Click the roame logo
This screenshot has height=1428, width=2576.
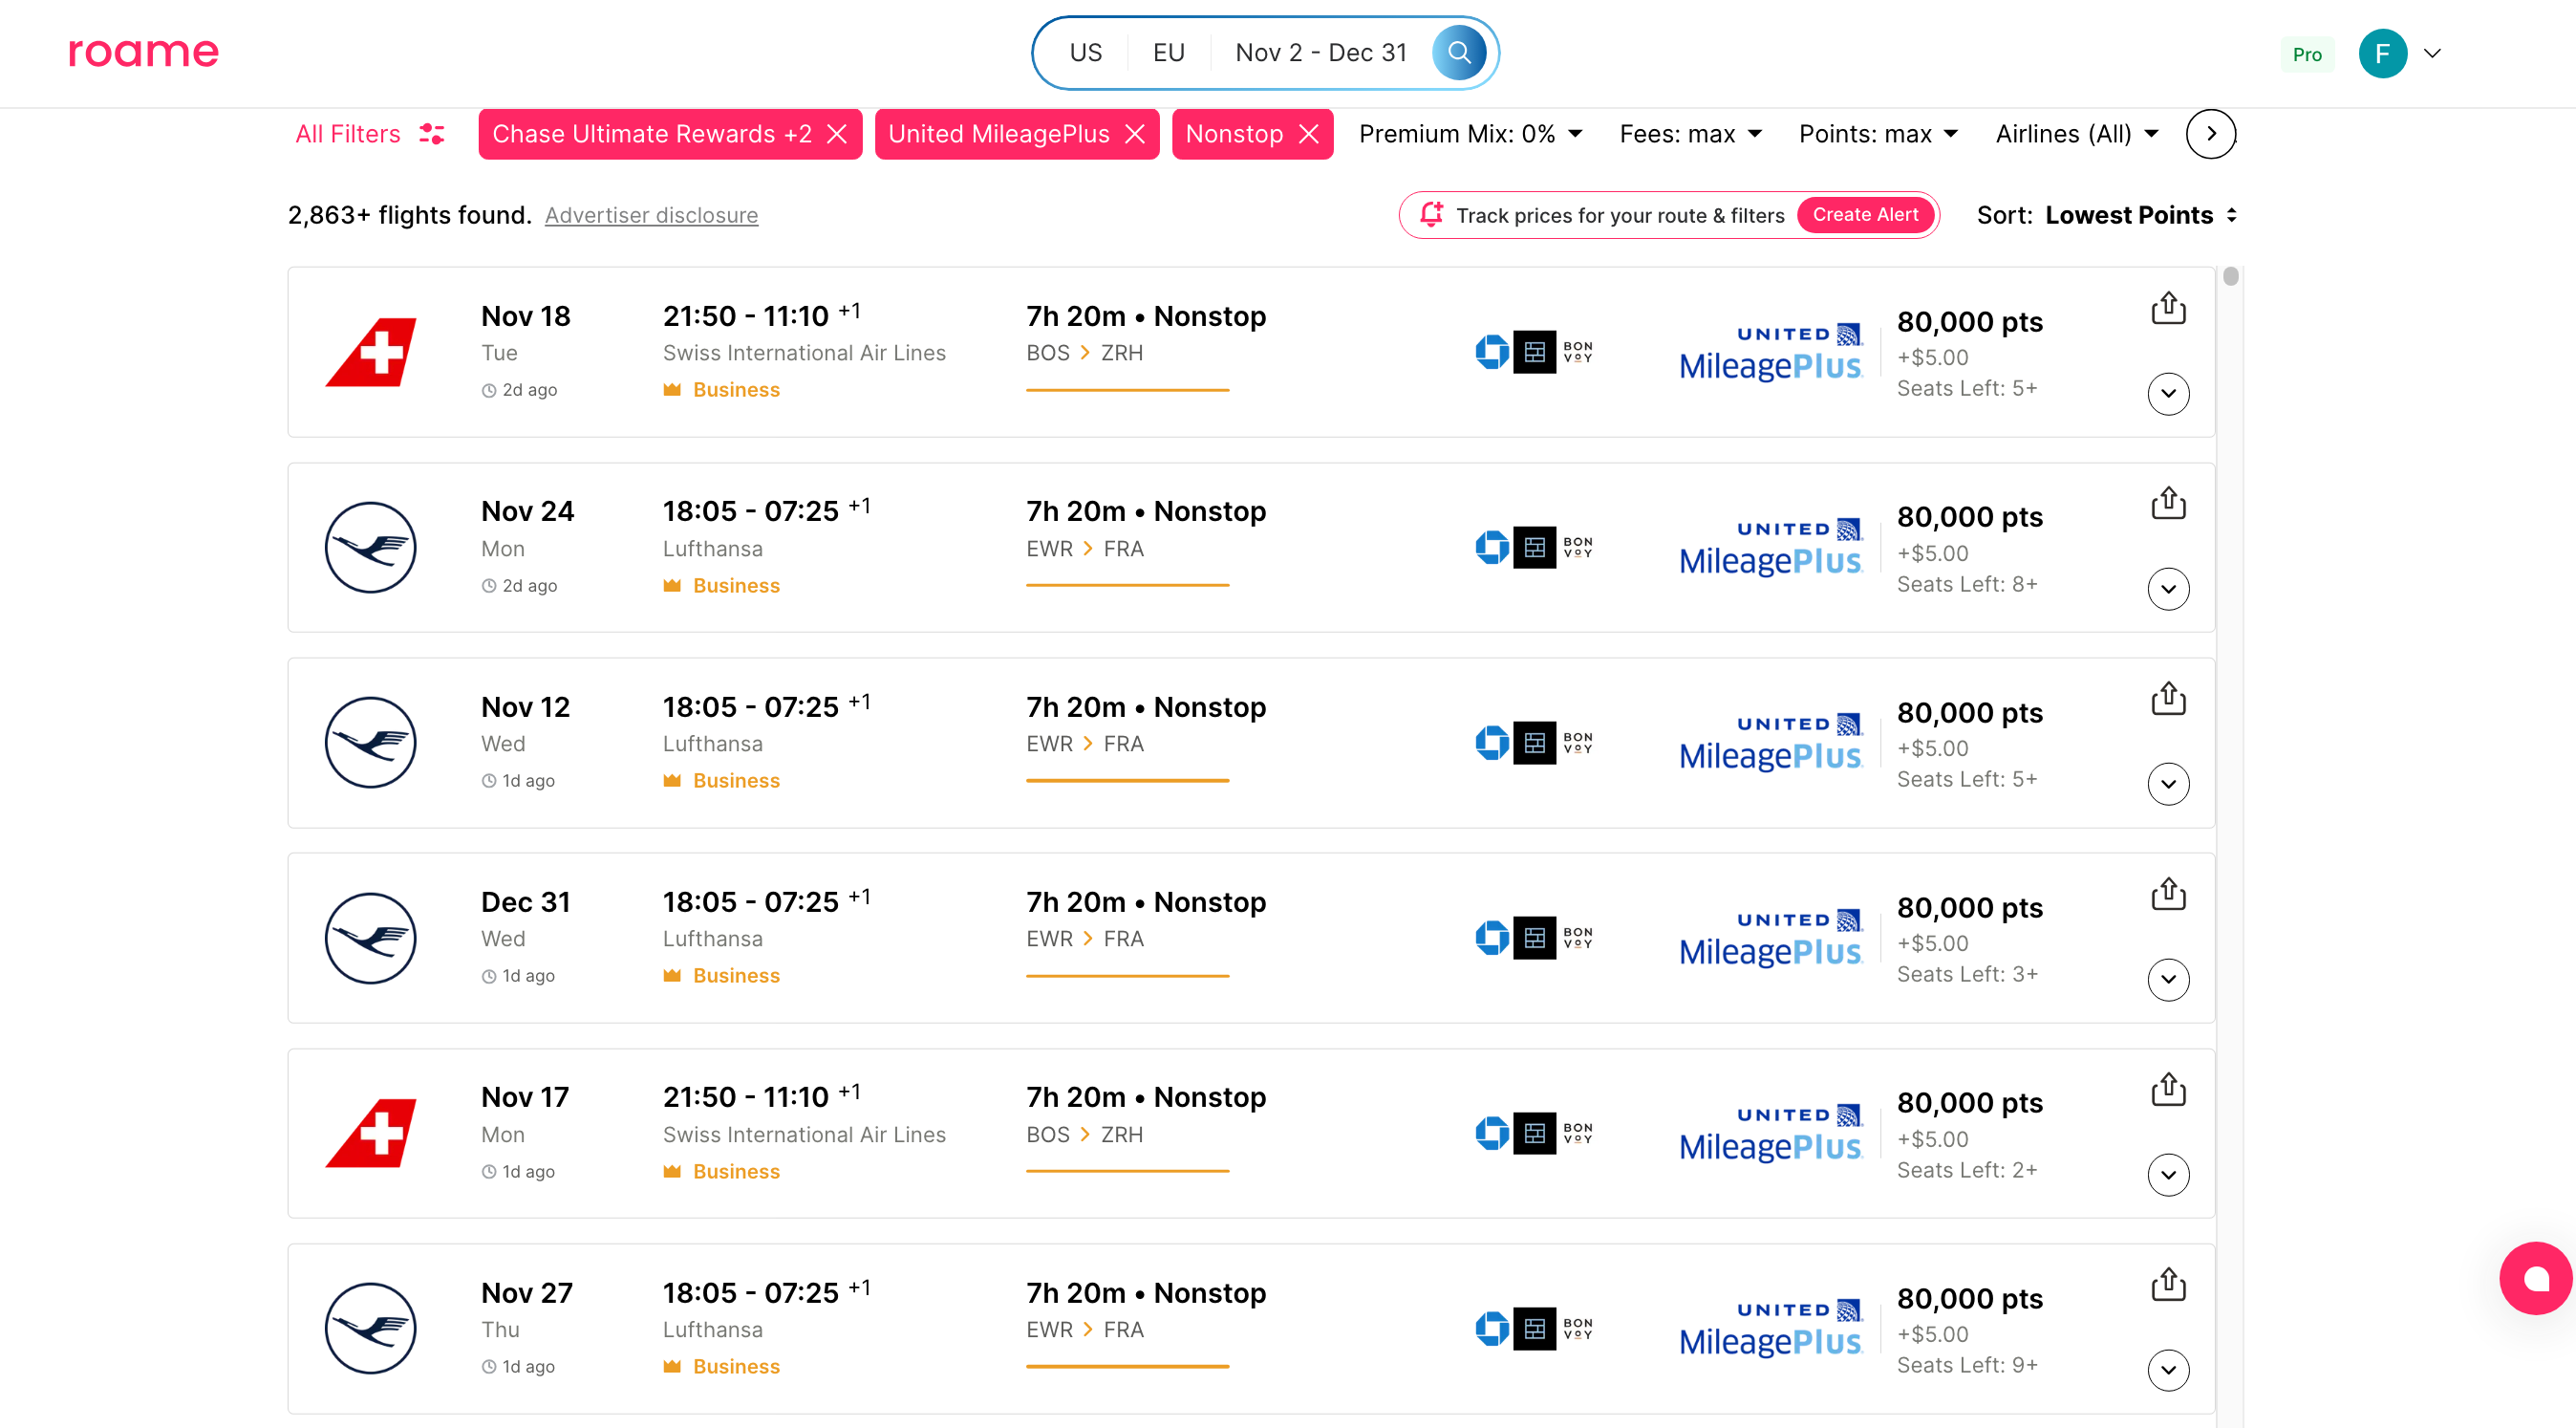(143, 52)
